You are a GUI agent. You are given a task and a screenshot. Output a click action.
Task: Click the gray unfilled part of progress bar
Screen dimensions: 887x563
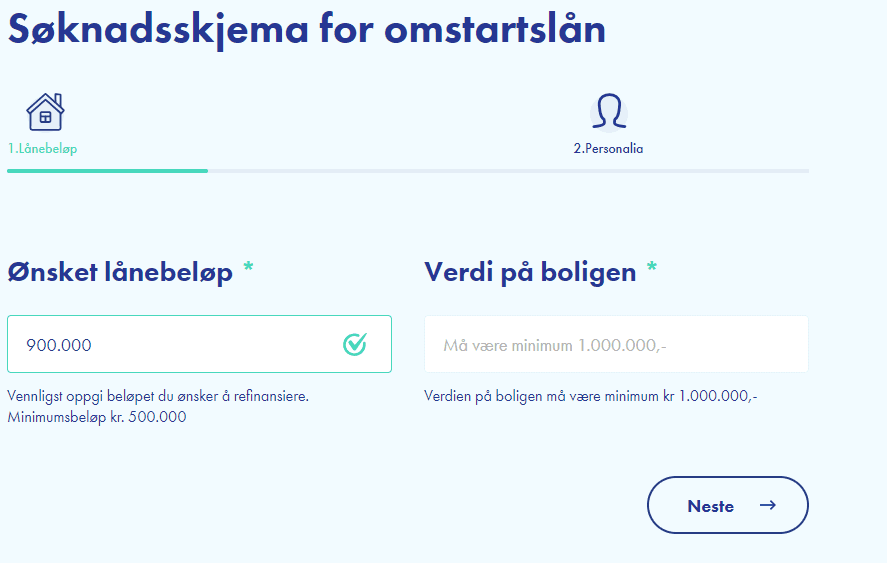pos(508,171)
